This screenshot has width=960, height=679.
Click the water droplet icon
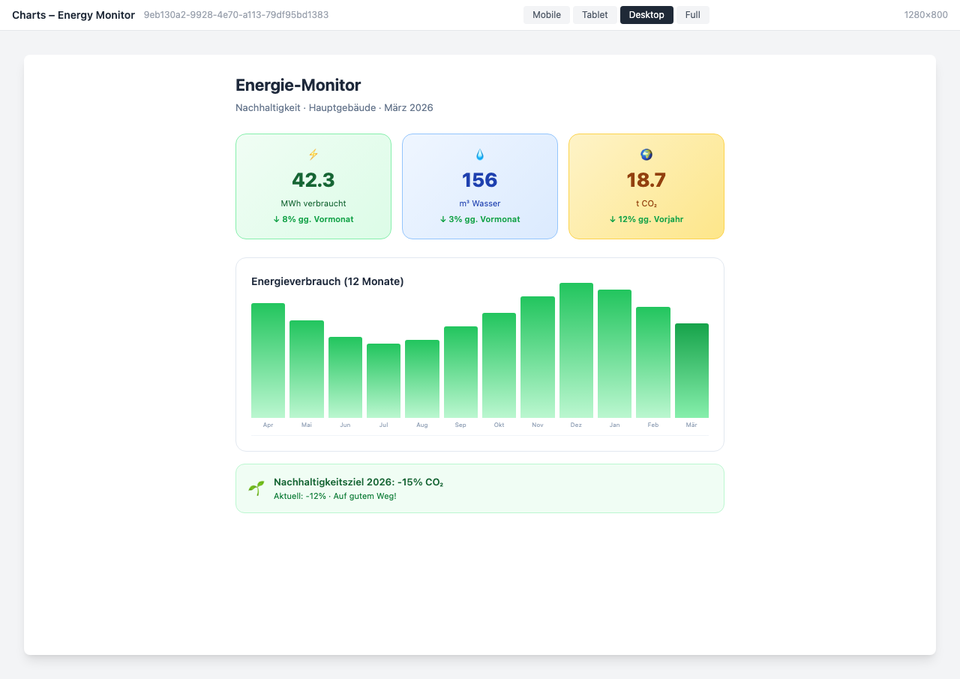coord(480,154)
